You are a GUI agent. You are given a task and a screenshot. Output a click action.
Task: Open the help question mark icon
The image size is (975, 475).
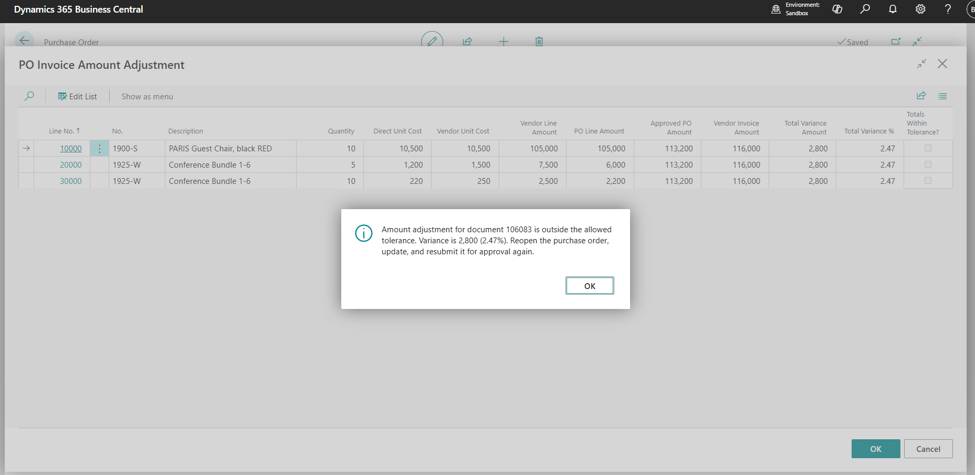point(948,9)
